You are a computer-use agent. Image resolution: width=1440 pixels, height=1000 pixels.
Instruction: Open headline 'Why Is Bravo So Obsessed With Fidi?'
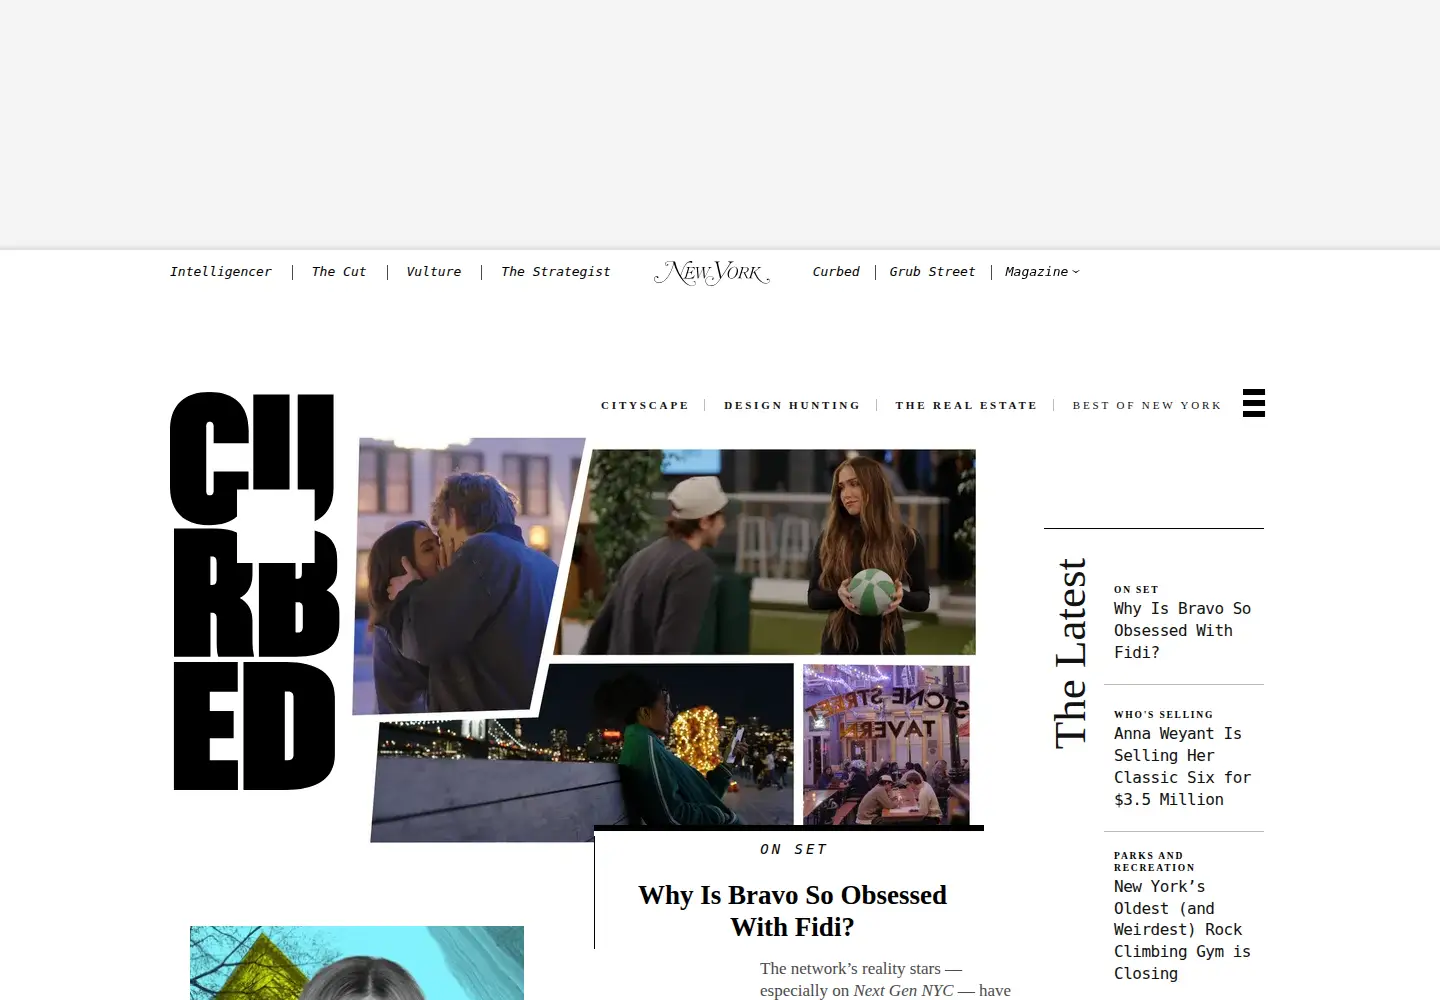(793, 911)
